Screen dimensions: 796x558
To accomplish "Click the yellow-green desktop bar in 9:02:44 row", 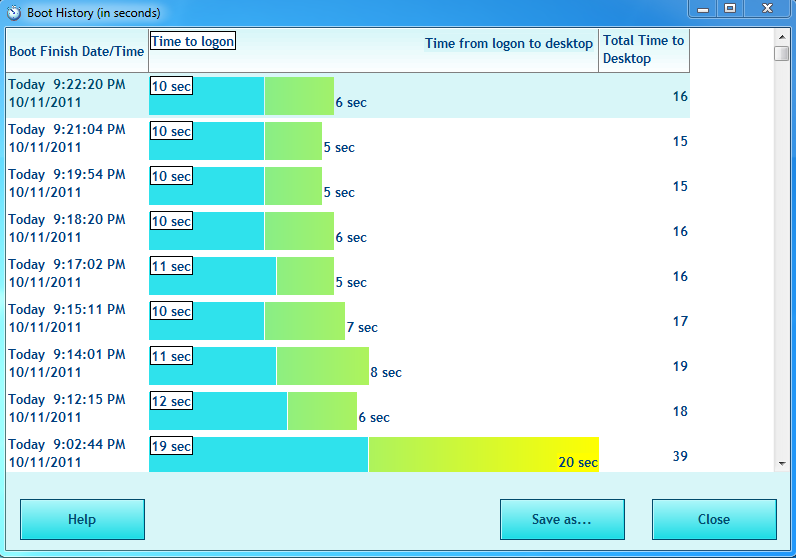I will pyautogui.click(x=483, y=454).
